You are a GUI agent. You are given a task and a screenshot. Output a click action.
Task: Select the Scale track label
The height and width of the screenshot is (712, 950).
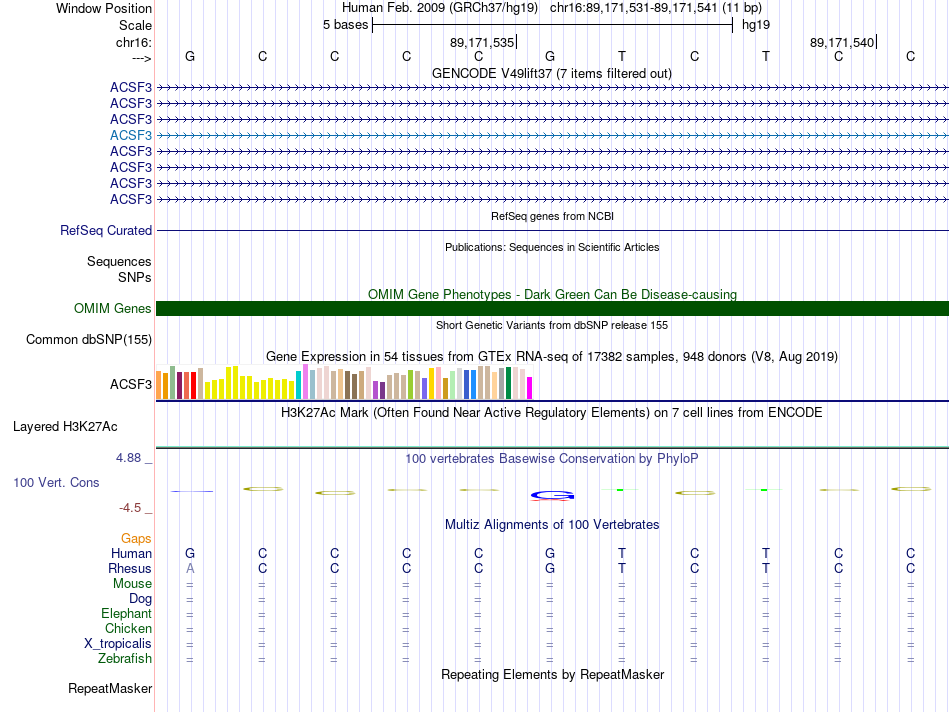coord(135,25)
